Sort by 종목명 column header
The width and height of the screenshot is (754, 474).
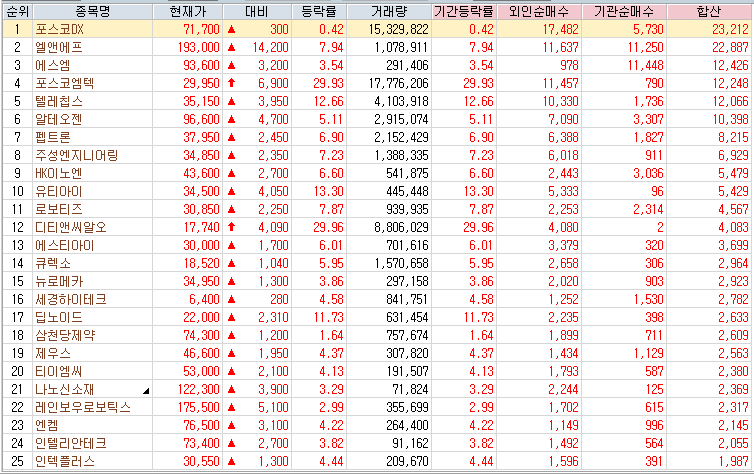[x=93, y=11]
